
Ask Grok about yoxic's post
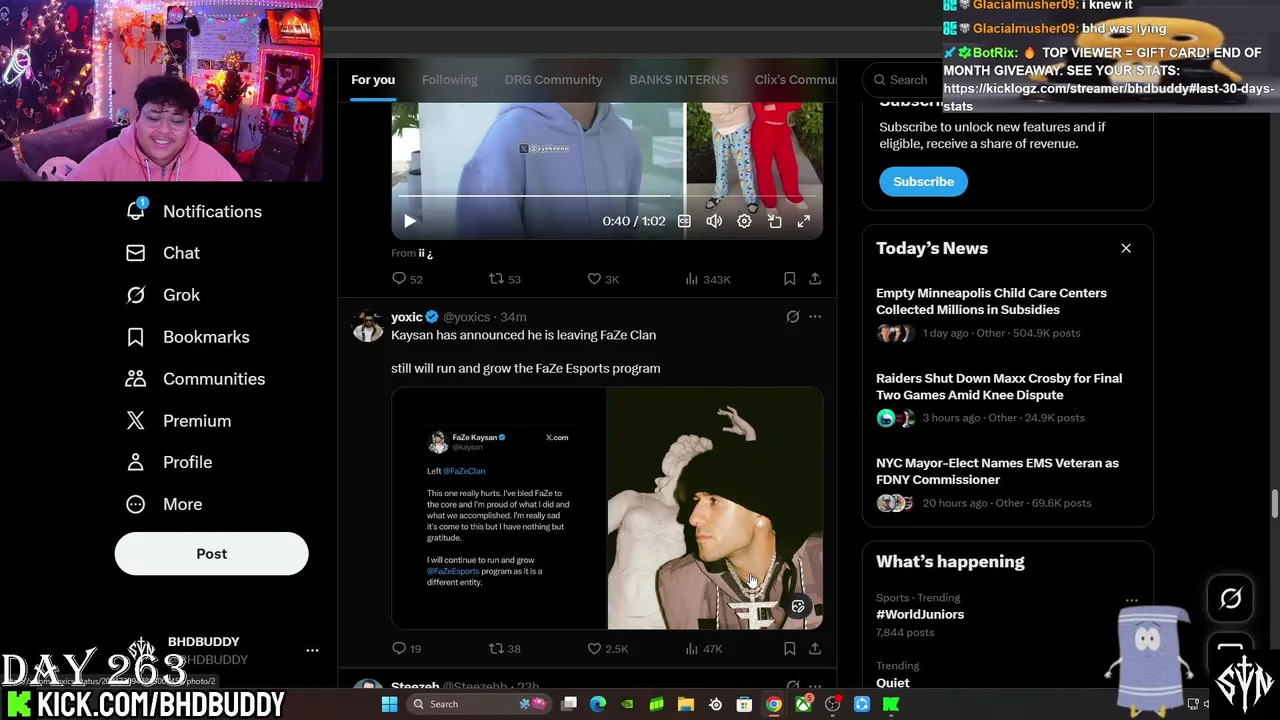tap(793, 317)
